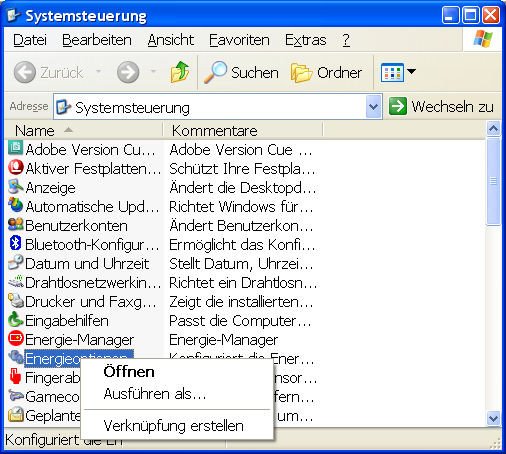The width and height of the screenshot is (506, 454).
Task: Select the Datum und Uhrzeit entry
Action: (x=87, y=264)
